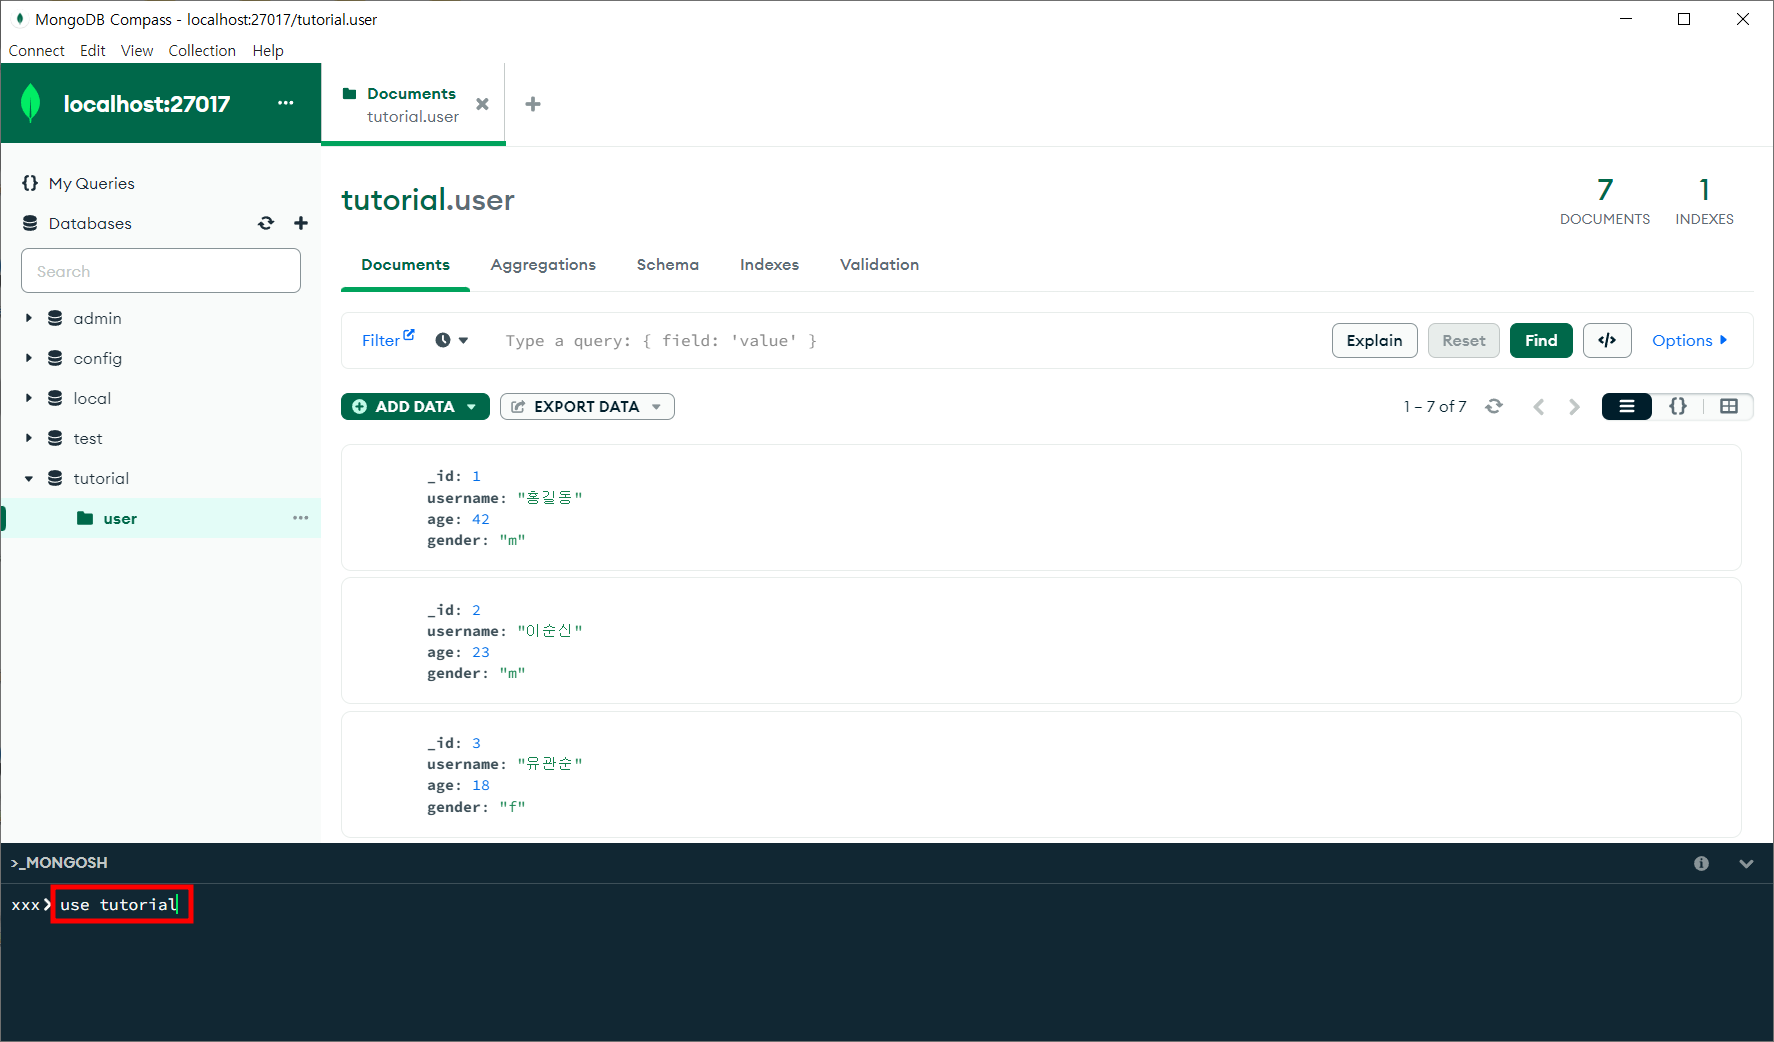
Task: Refresh the document list results
Action: [x=1494, y=406]
